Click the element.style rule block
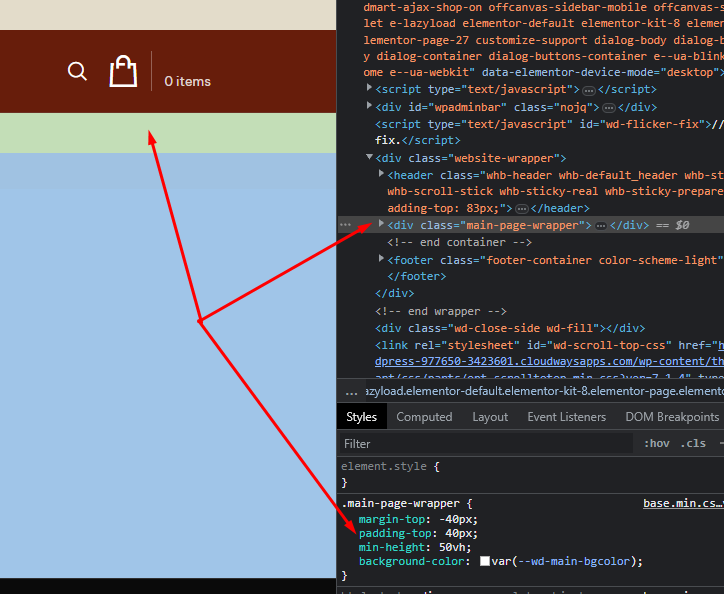The image size is (724, 594). pyautogui.click(x=530, y=474)
